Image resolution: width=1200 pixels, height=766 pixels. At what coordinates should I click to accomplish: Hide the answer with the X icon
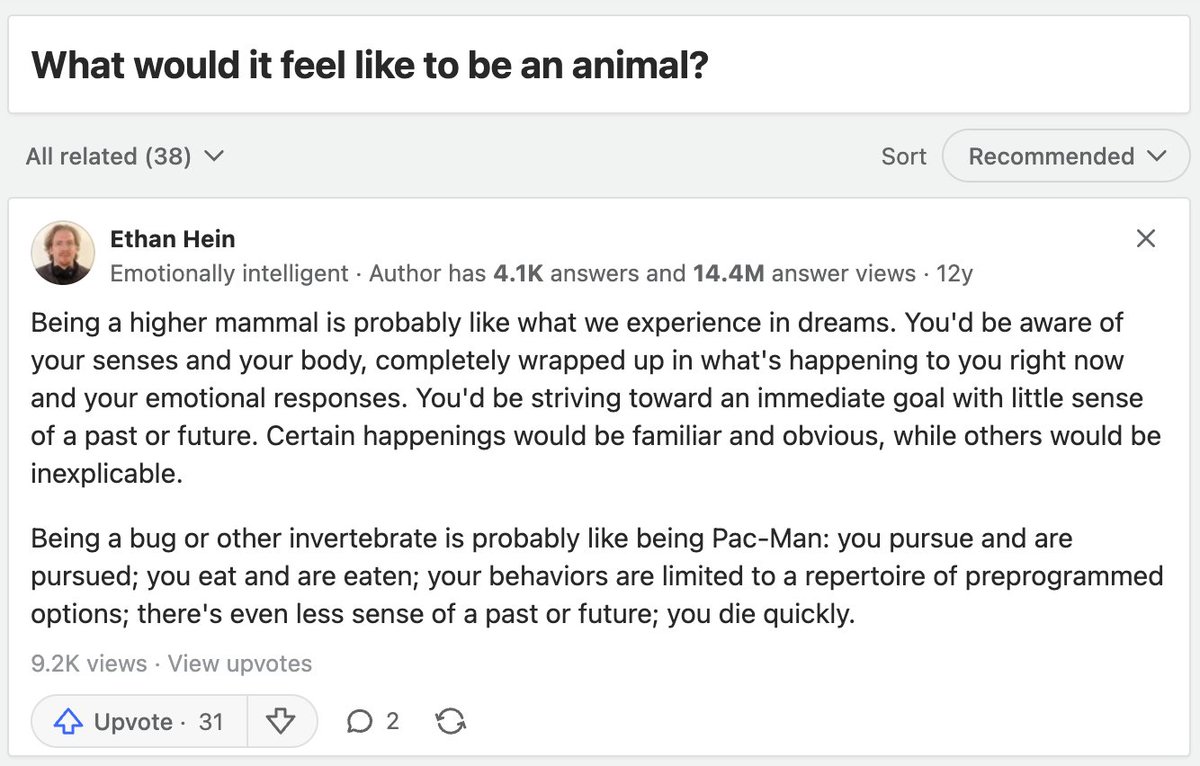pos(1146,238)
